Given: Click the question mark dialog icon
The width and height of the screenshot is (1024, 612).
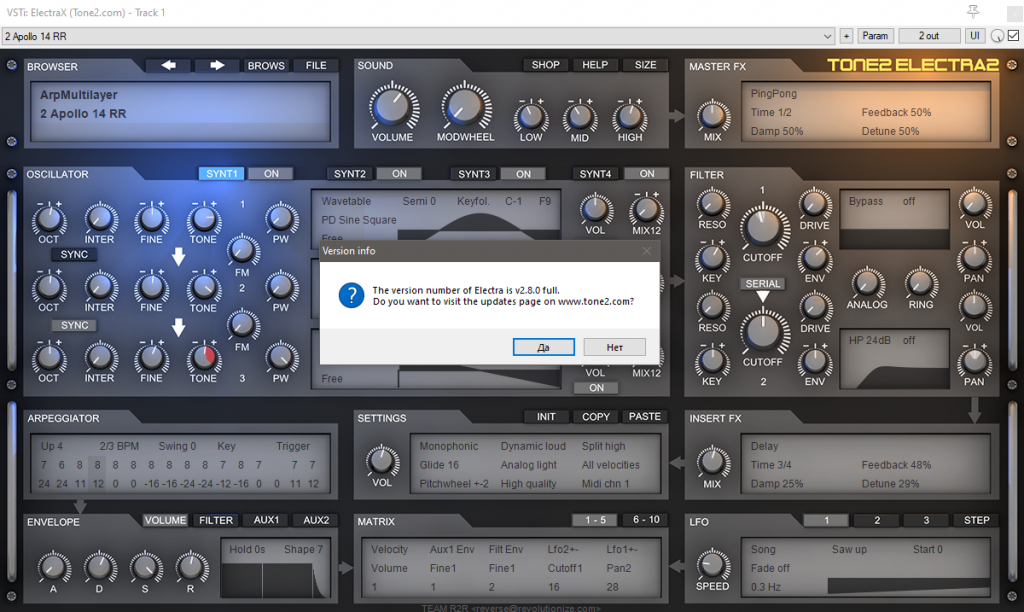Looking at the screenshot, I should click(x=351, y=295).
